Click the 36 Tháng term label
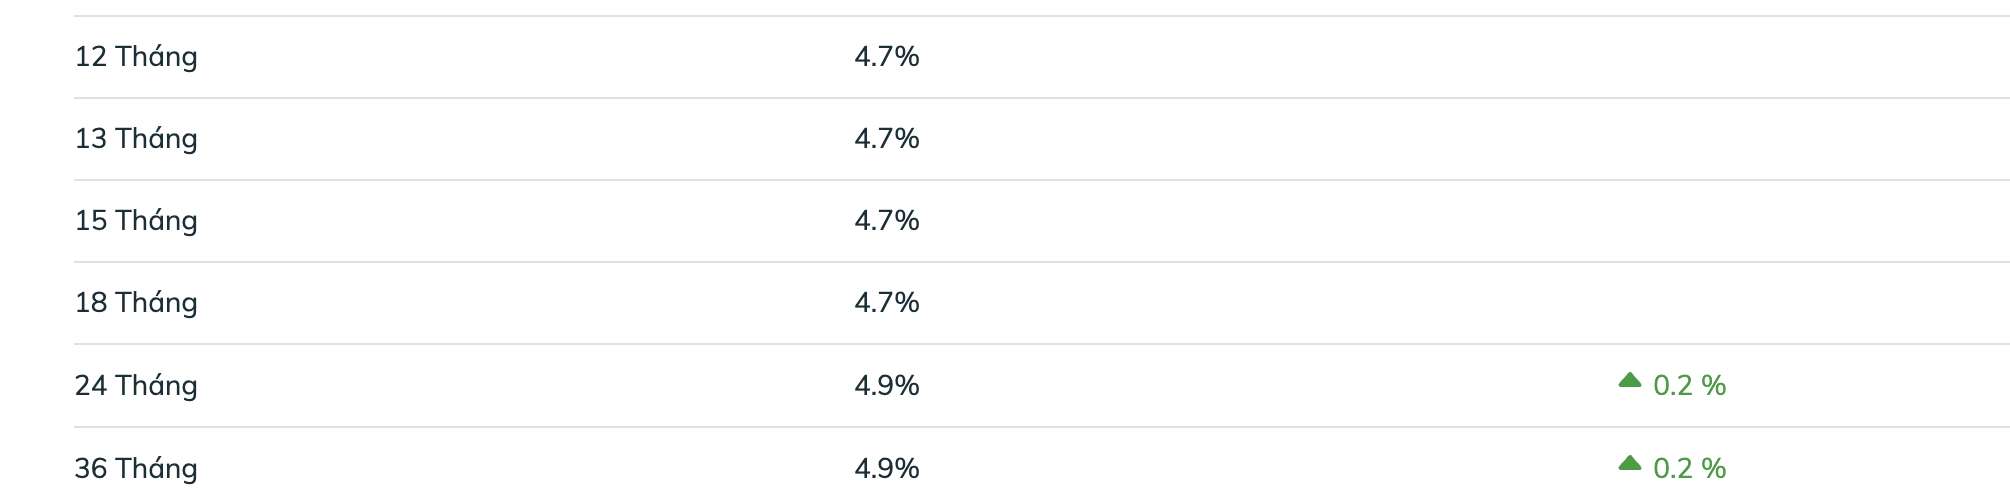The width and height of the screenshot is (2010, 498). pyautogui.click(x=136, y=469)
